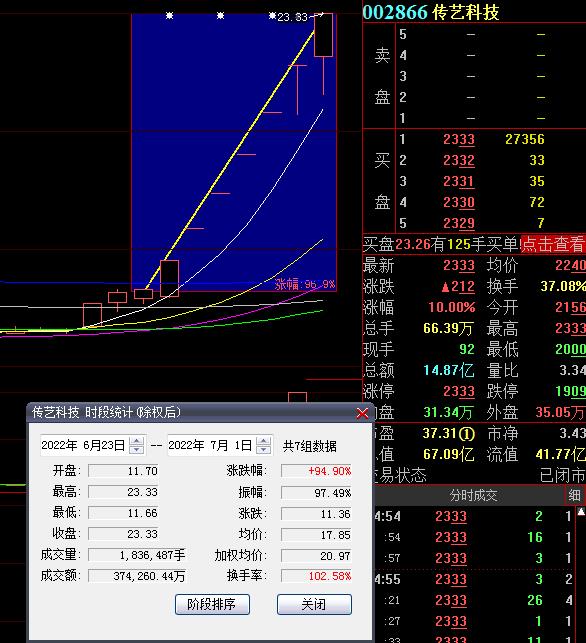Select the 分时成交 panel header
586x643 pixels.
click(473, 495)
